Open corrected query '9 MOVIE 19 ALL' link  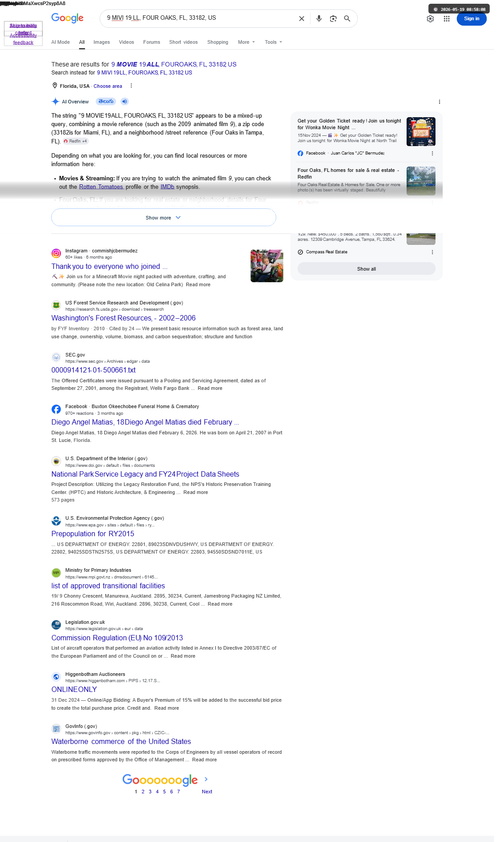[173, 64]
